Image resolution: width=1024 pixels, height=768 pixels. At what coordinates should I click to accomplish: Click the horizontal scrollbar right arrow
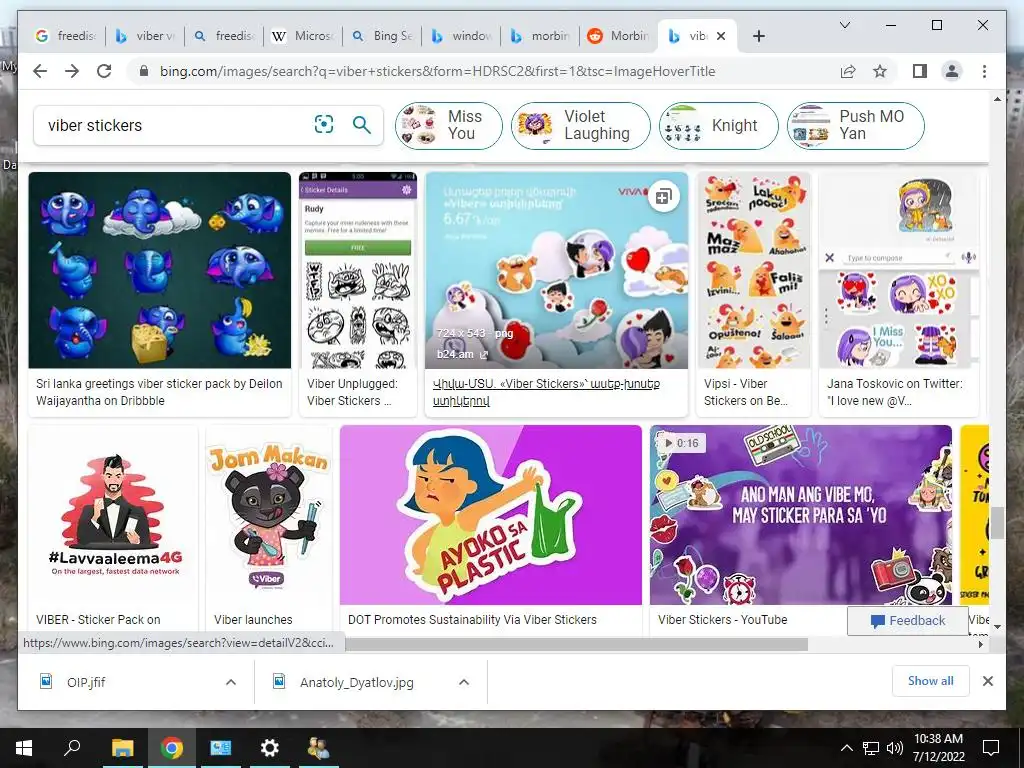980,644
